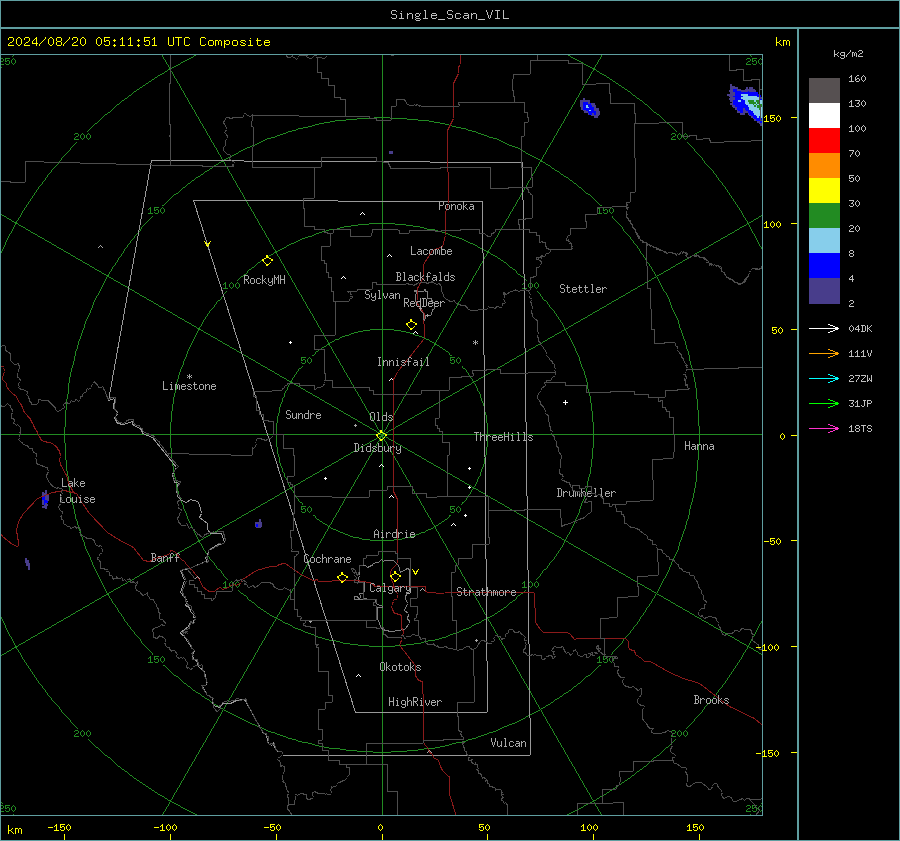Image resolution: width=900 pixels, height=841 pixels.
Task: Click the magenta 18TS arrow legend icon
Action: coord(824,428)
